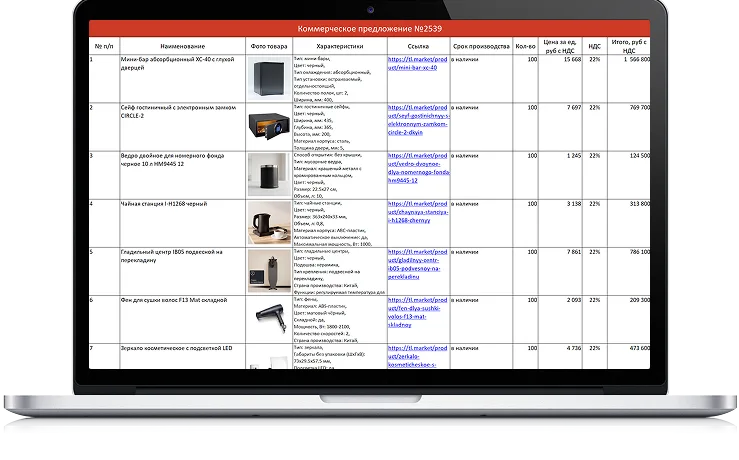
Task: Click the black double bin photo
Action: click(269, 174)
